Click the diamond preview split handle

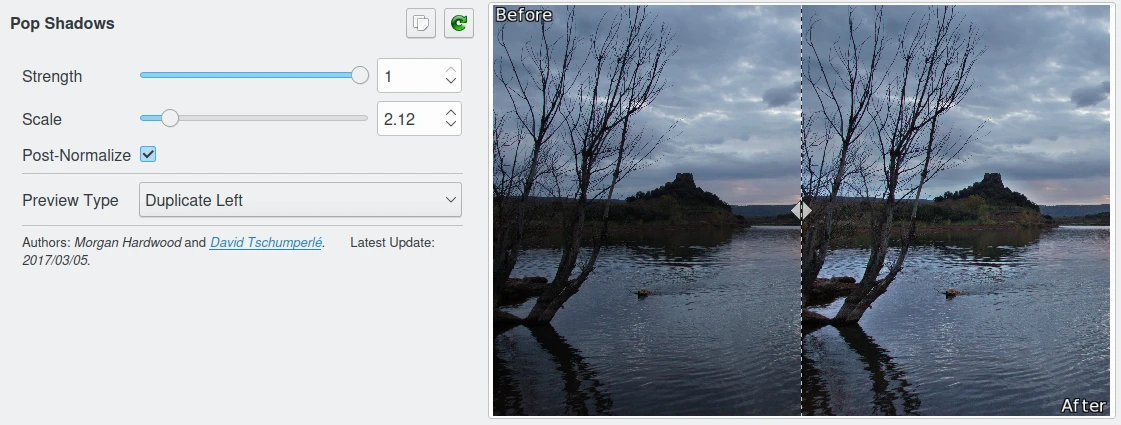801,210
